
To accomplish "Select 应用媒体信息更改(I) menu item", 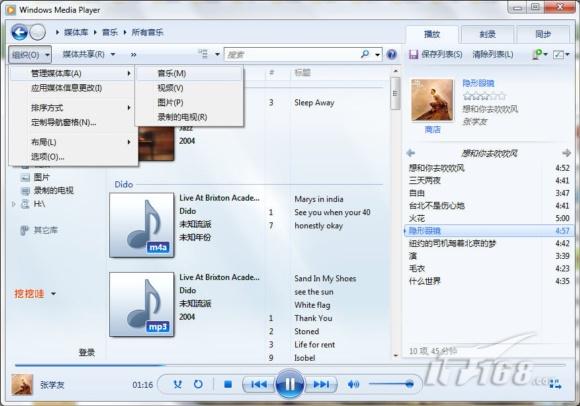I will click(x=72, y=88).
